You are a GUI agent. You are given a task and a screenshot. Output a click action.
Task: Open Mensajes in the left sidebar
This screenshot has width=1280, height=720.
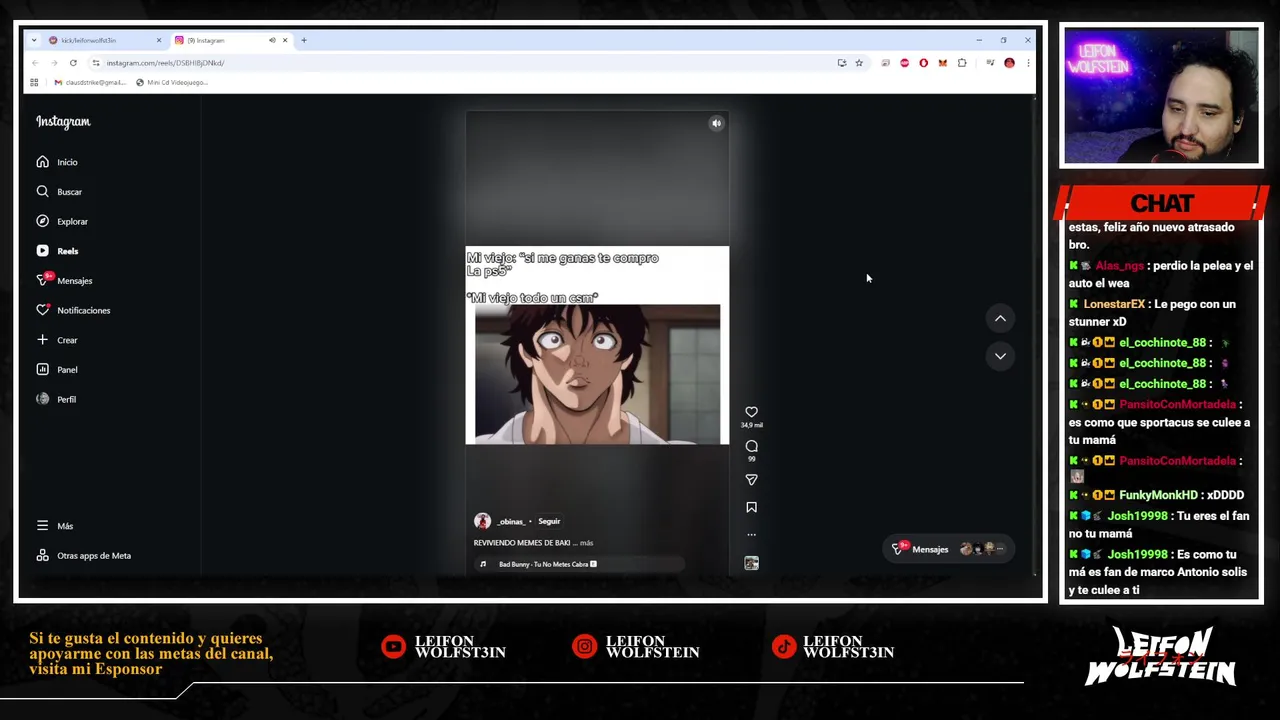(x=64, y=280)
